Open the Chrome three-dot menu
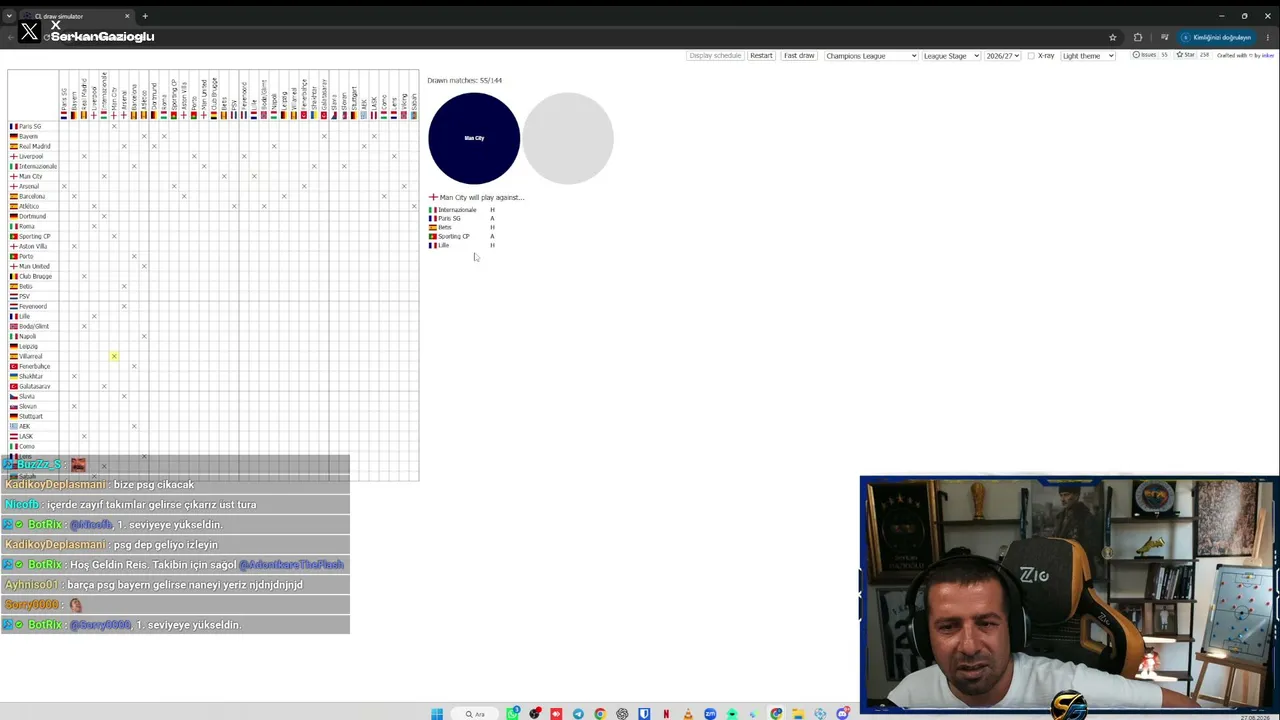The image size is (1280, 720). (1268, 37)
